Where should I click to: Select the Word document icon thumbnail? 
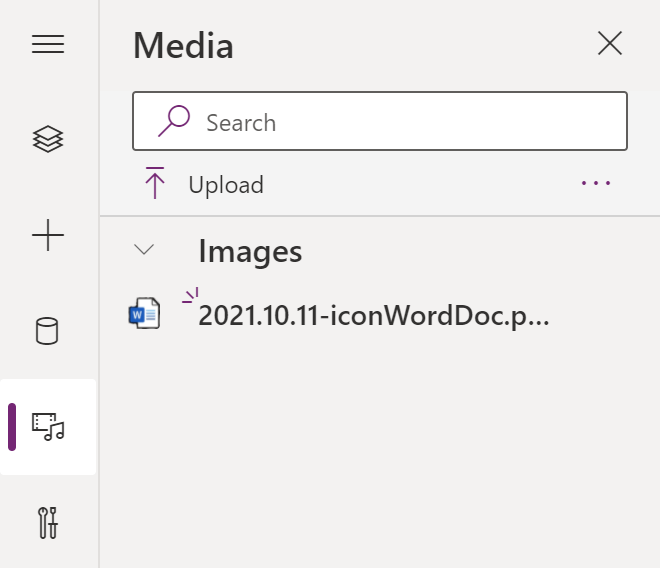point(145,314)
